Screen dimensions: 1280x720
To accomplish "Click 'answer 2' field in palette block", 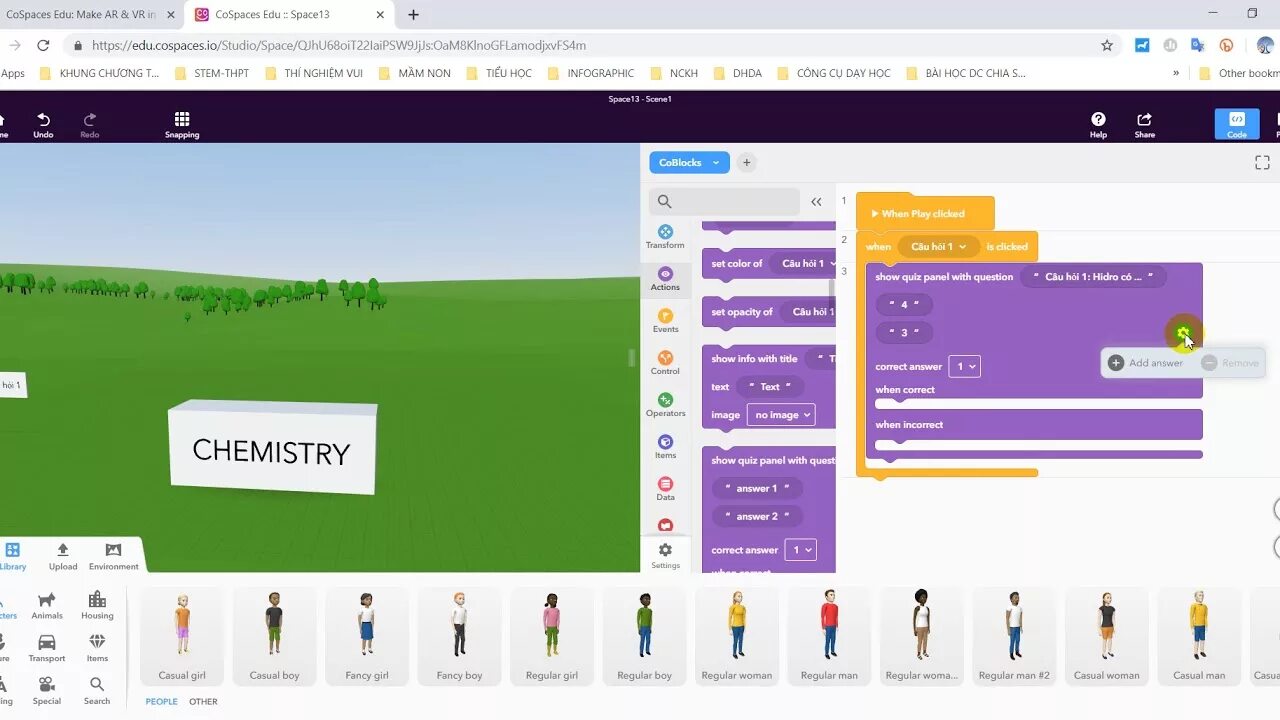I will tap(757, 516).
